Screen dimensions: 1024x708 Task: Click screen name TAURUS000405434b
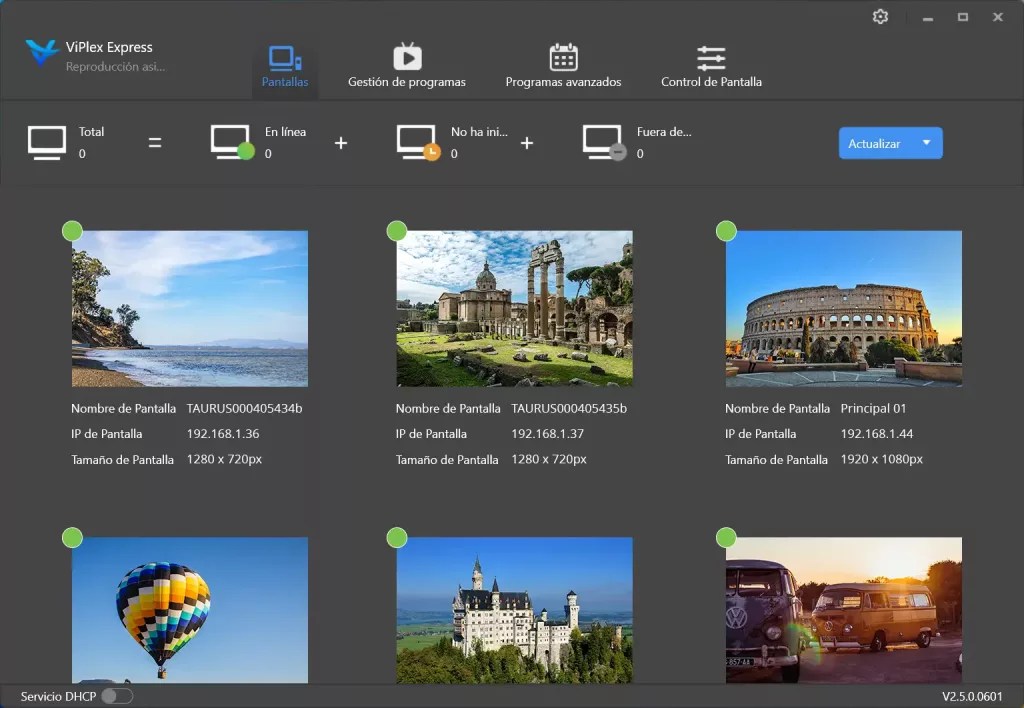point(244,408)
